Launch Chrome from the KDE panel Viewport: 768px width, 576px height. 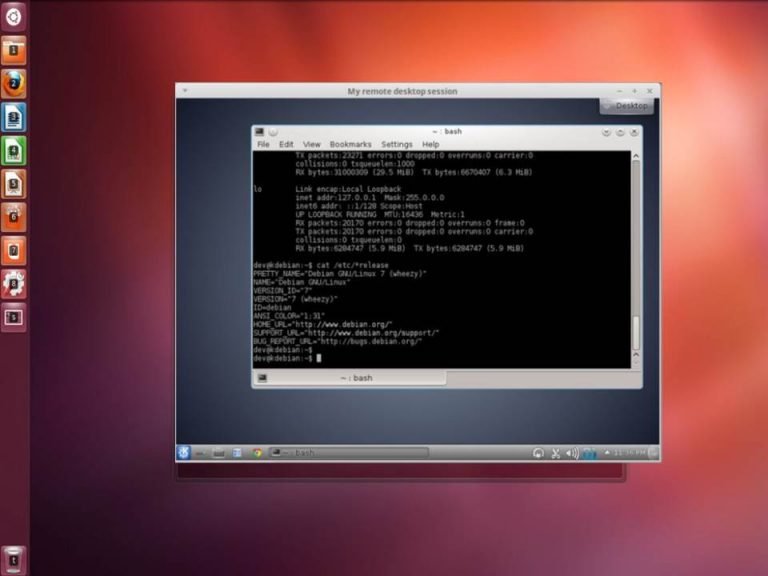pyautogui.click(x=257, y=453)
